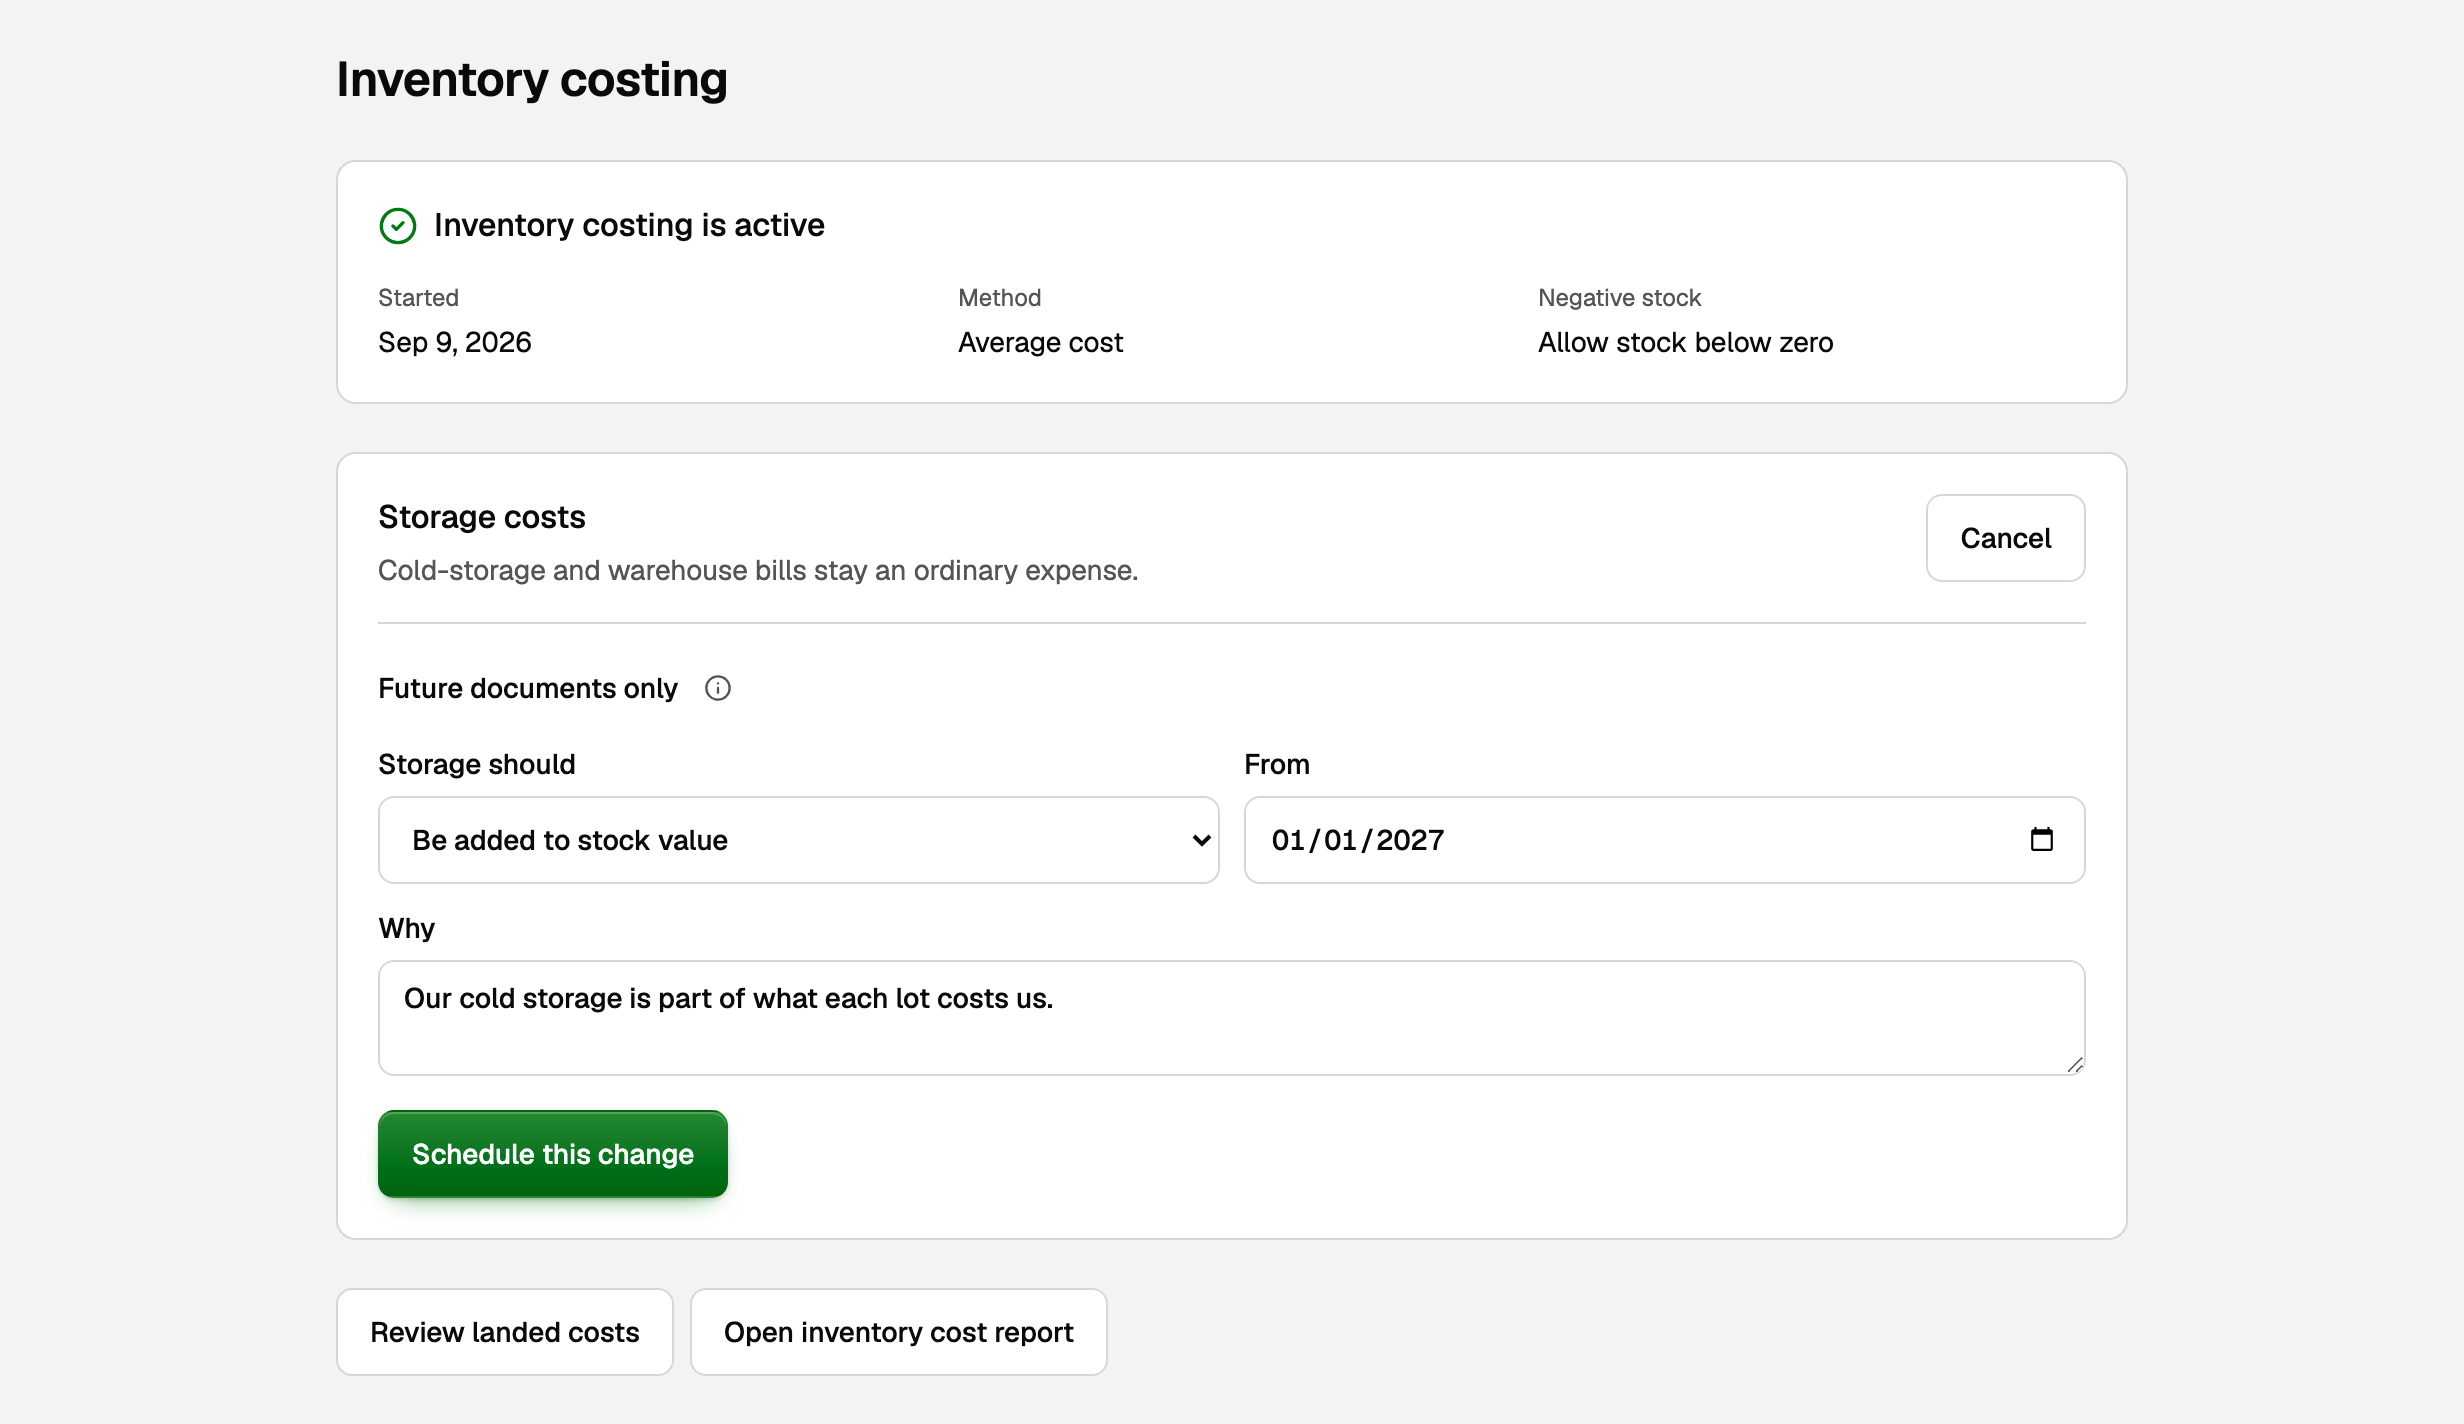
Task: Click the From label
Action: [x=1276, y=764]
